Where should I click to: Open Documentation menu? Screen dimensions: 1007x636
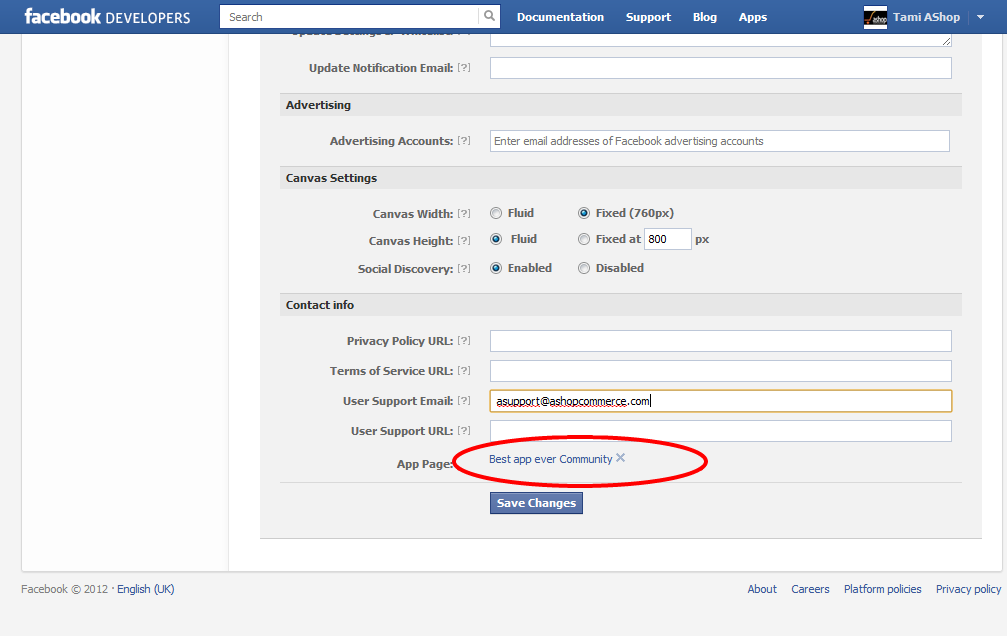(x=560, y=17)
